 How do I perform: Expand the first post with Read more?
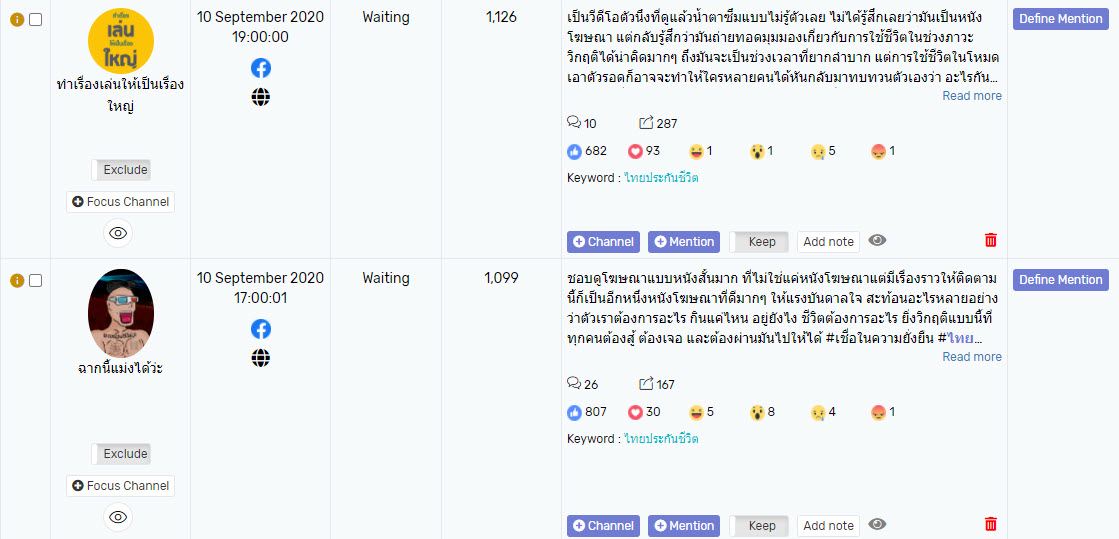tap(971, 96)
